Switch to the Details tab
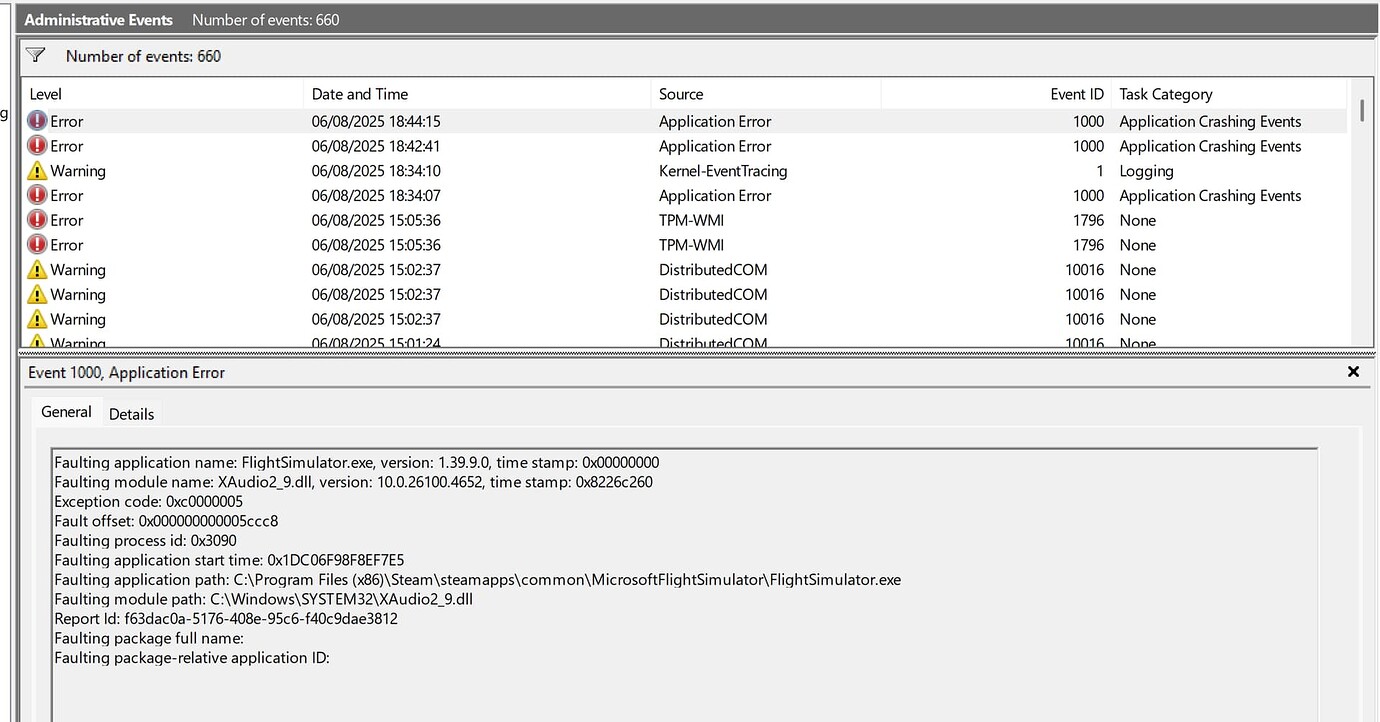 coord(131,413)
